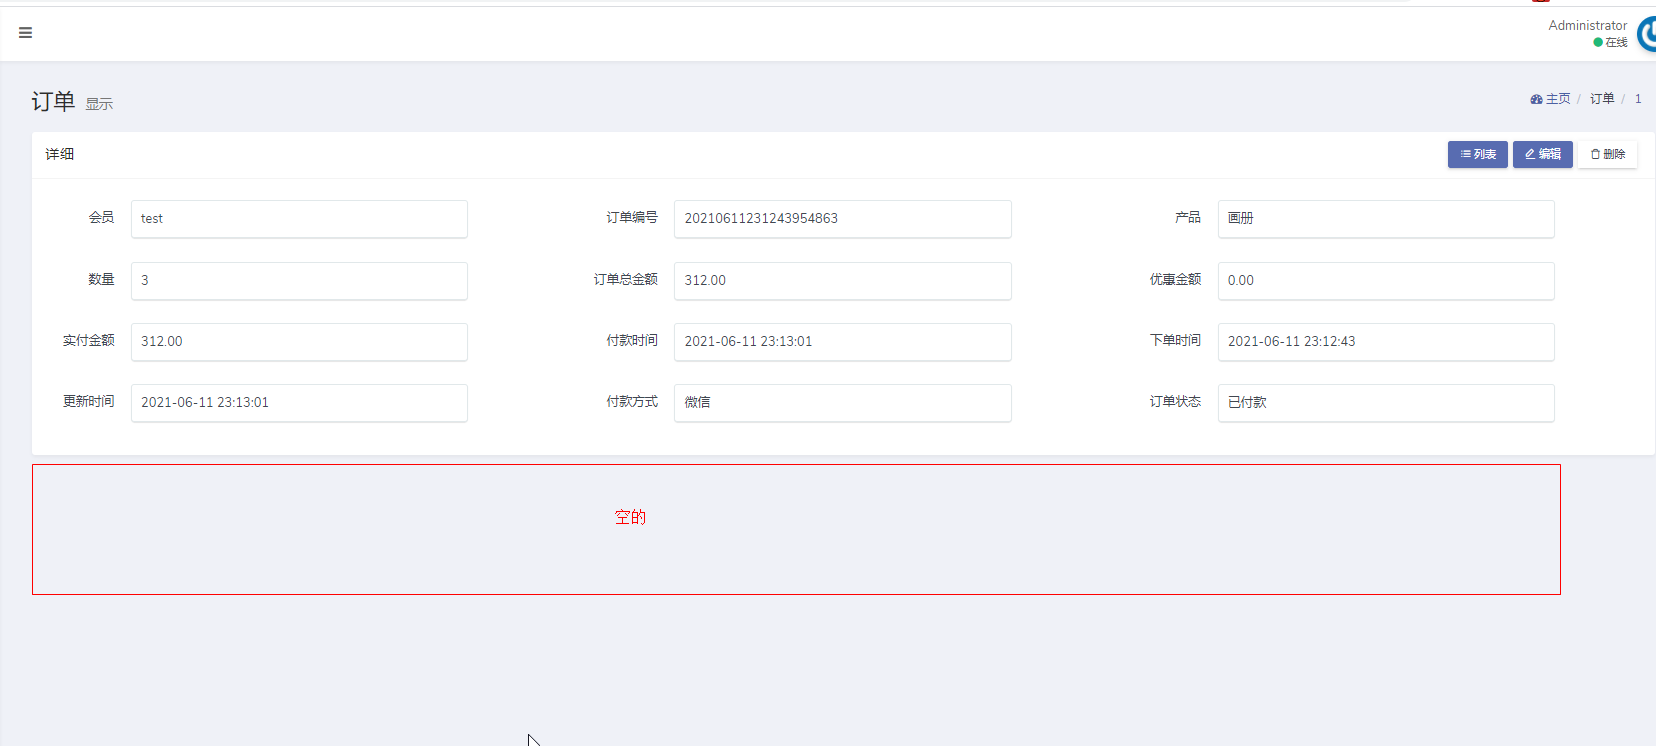The image size is (1656, 746).
Task: Select the 产品 field showing 画册
Action: pos(1386,219)
